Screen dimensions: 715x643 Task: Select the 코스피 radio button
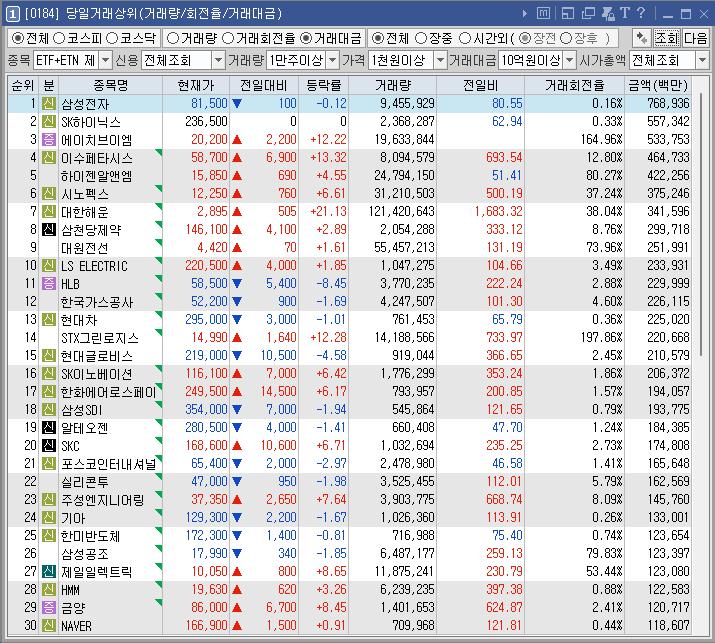pos(59,38)
